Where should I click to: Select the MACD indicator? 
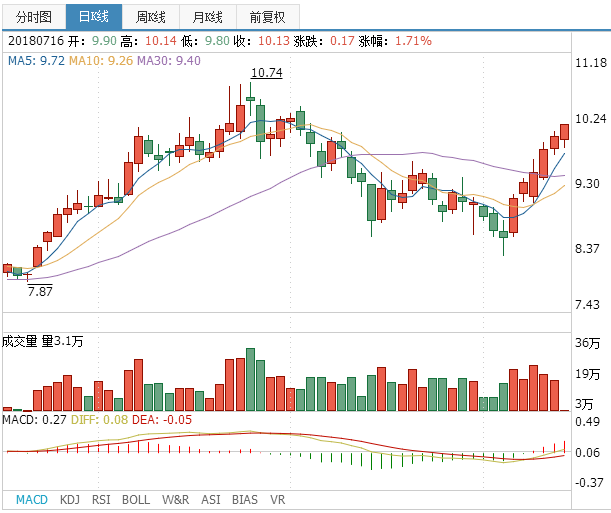[x=32, y=499]
